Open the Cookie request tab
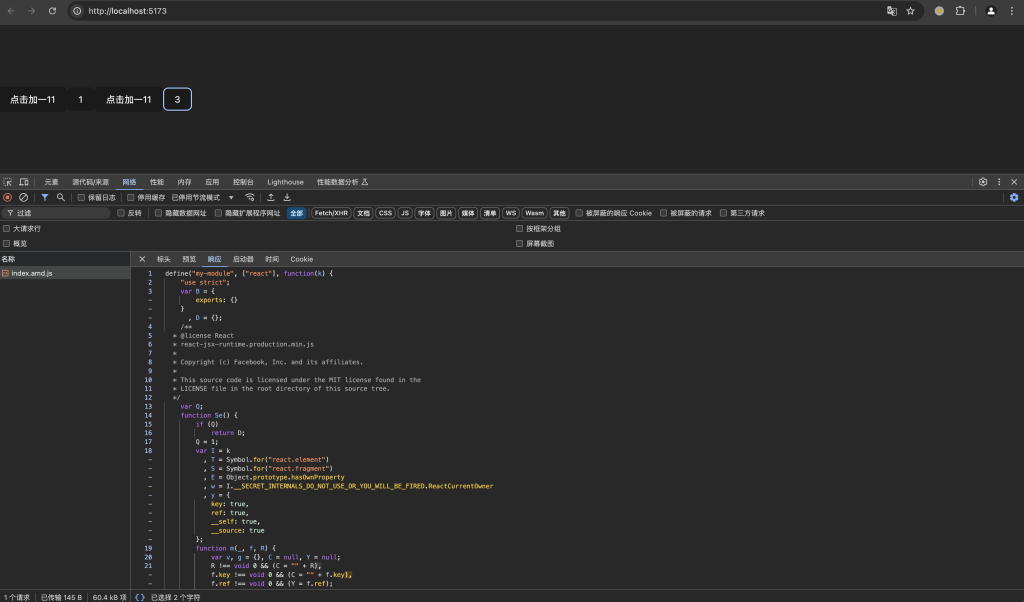Screen dimensions: 1024x602 coord(302,259)
